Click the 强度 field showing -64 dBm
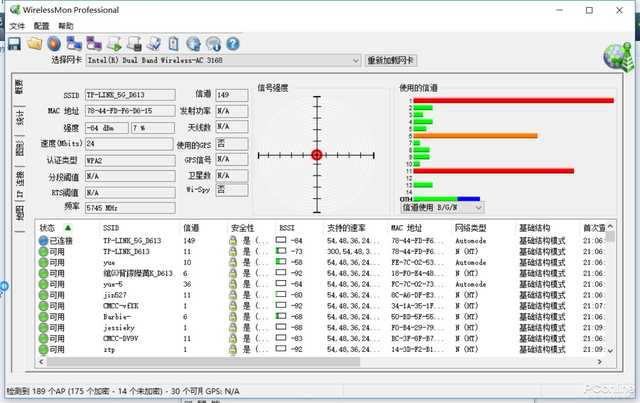Image resolution: width=640 pixels, height=403 pixels. (107, 128)
